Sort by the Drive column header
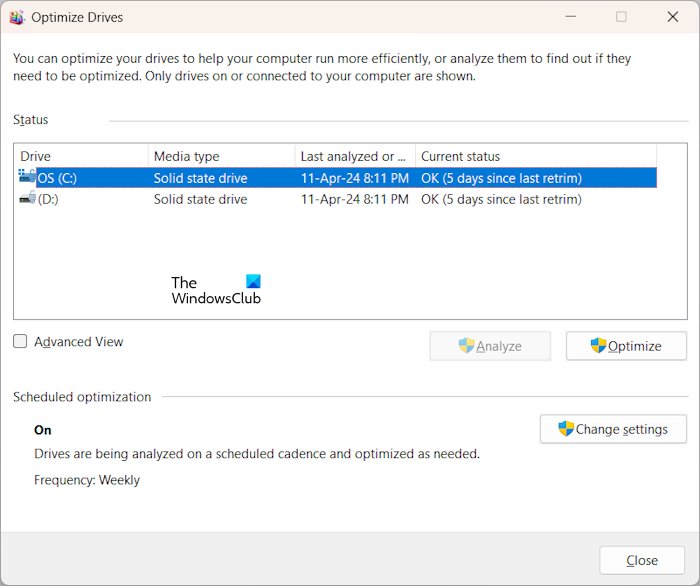 pos(80,156)
